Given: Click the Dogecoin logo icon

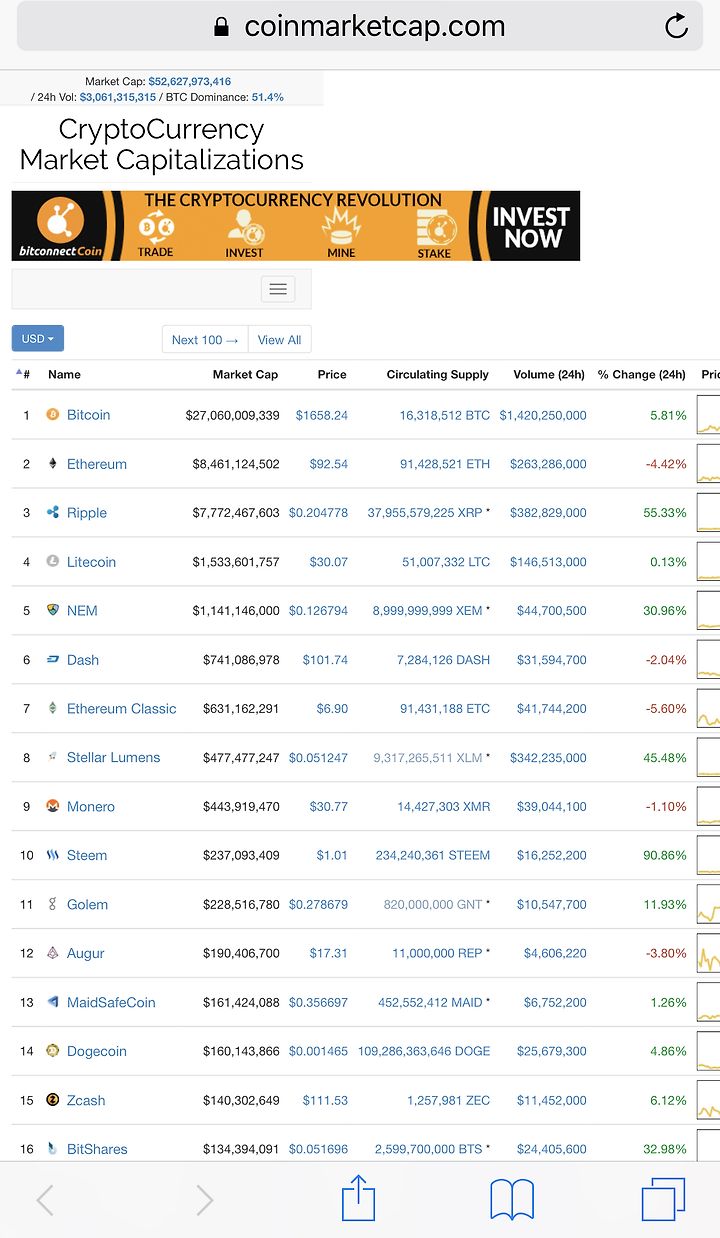Looking at the screenshot, I should coord(53,1051).
